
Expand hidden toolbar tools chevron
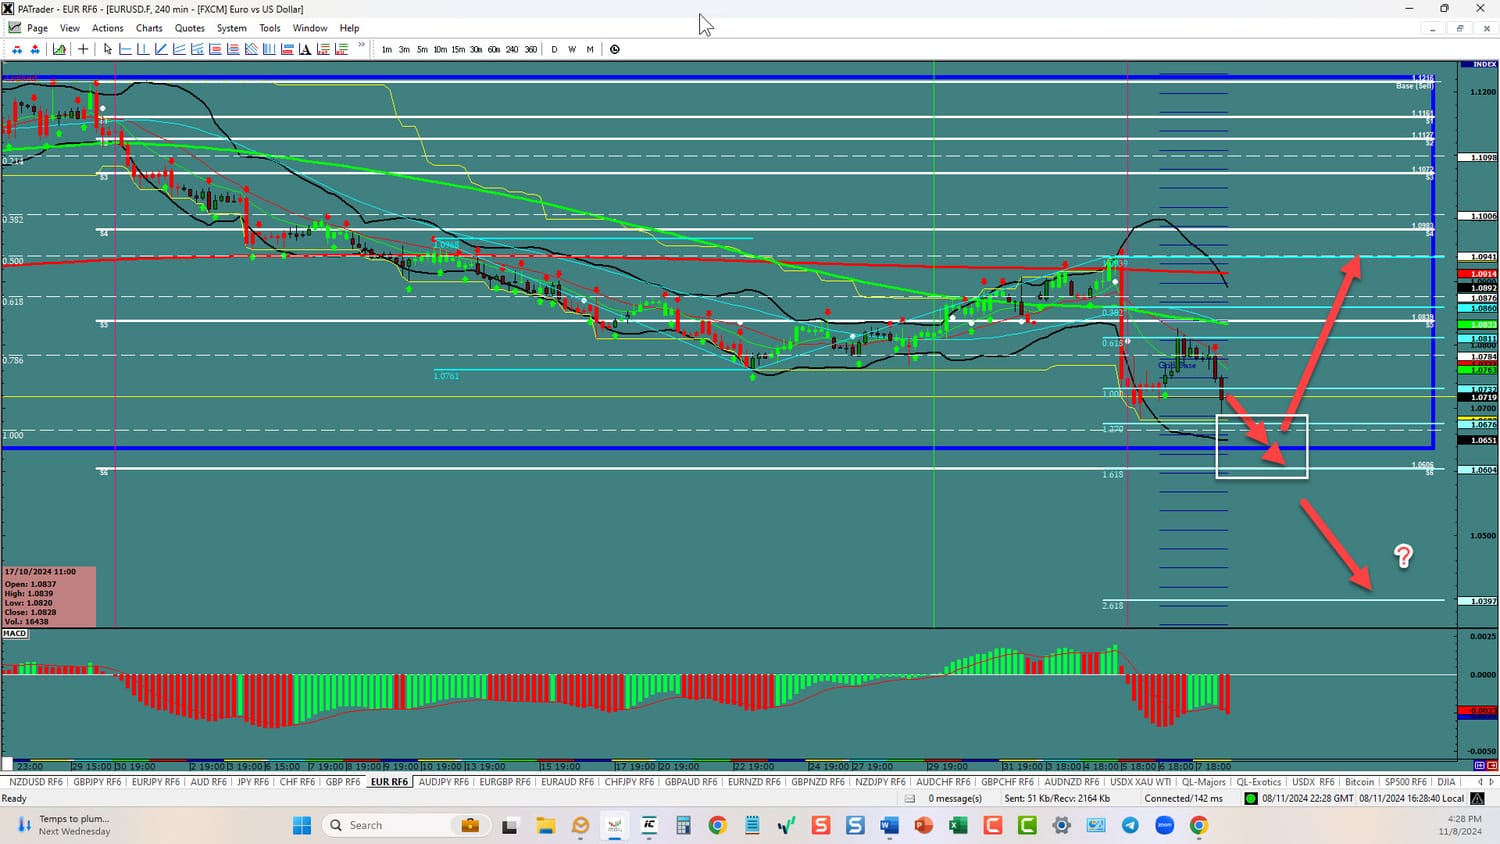pos(362,45)
